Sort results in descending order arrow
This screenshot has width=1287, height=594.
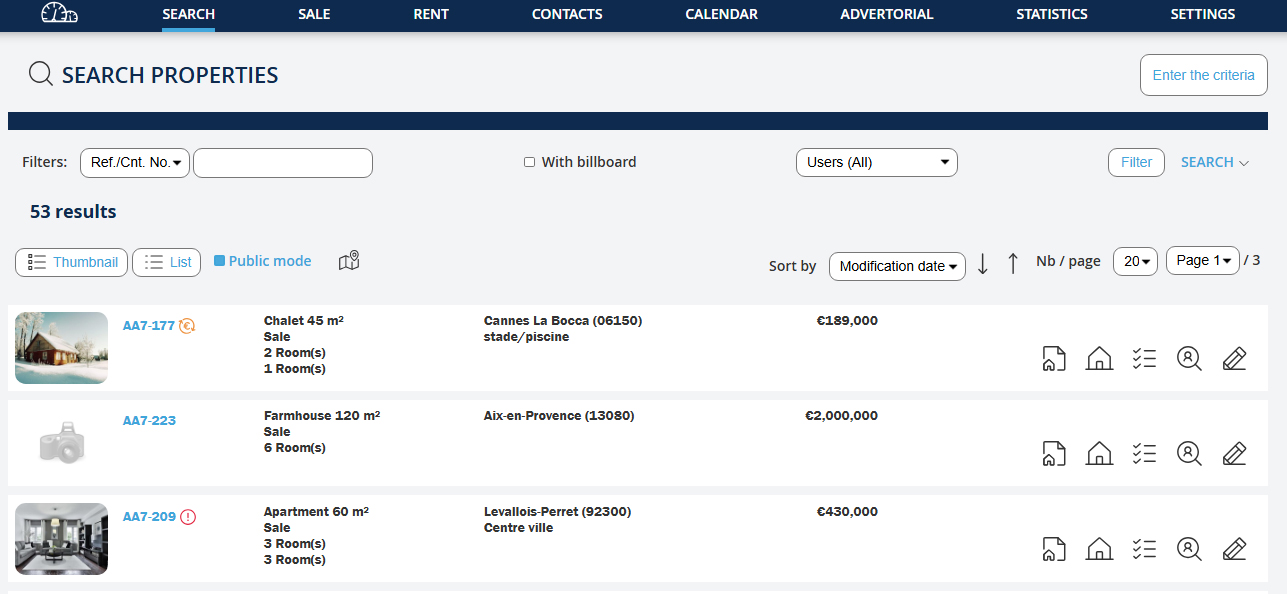pos(982,264)
